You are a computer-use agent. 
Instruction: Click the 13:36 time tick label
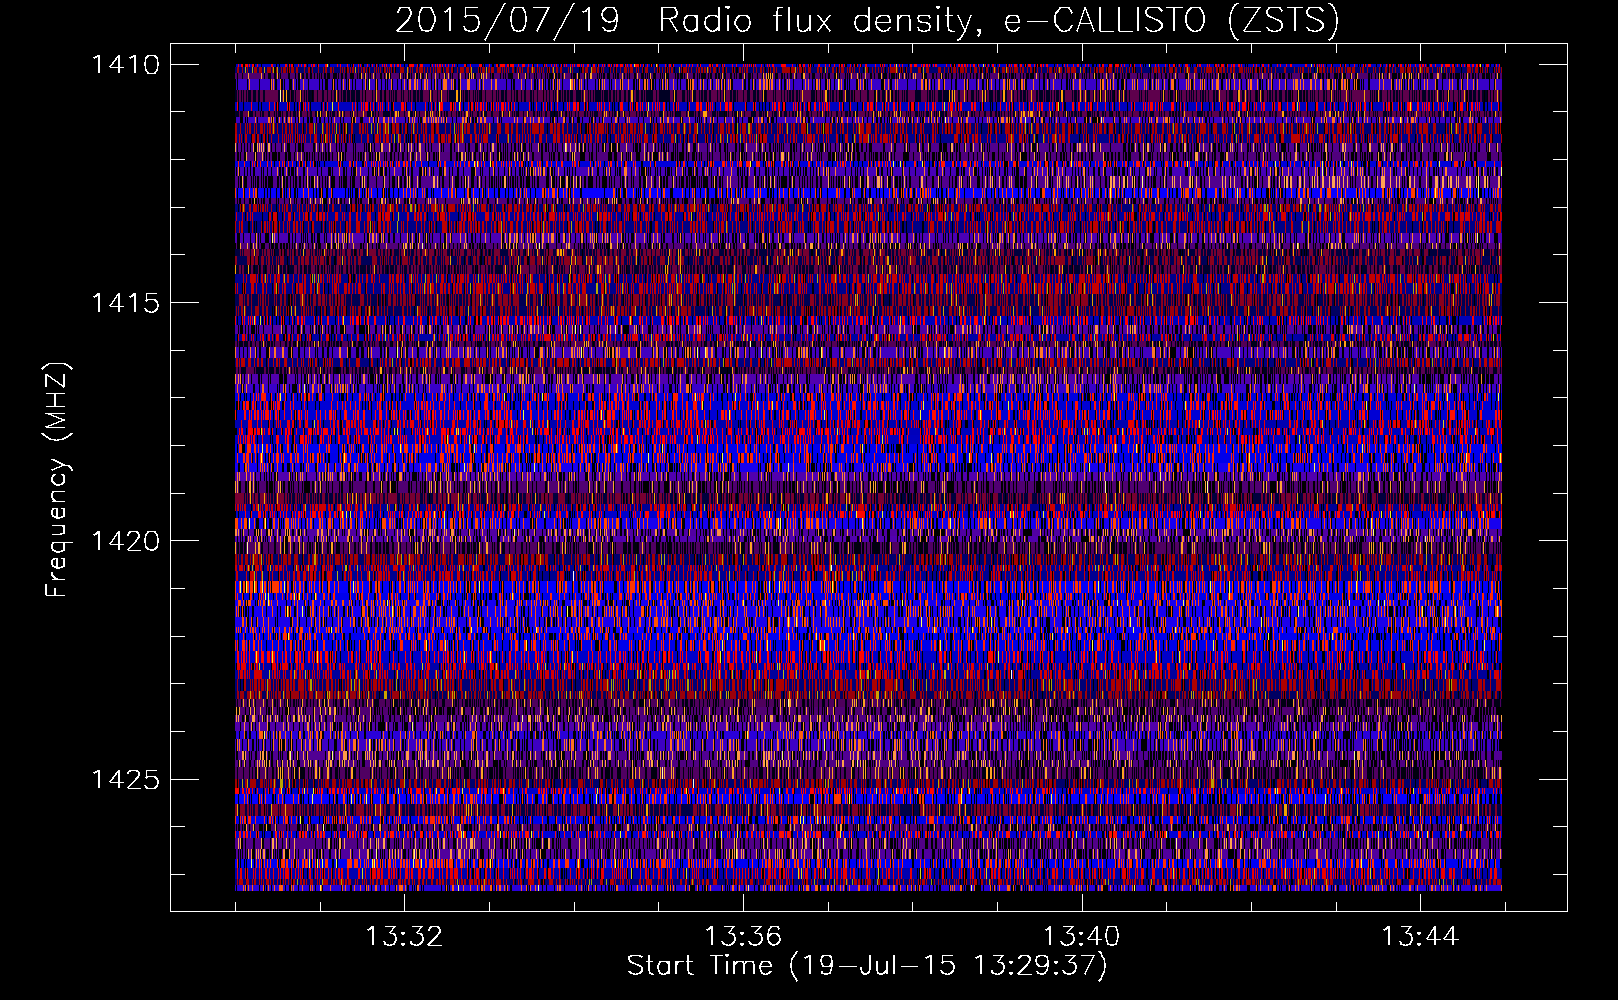(x=743, y=937)
